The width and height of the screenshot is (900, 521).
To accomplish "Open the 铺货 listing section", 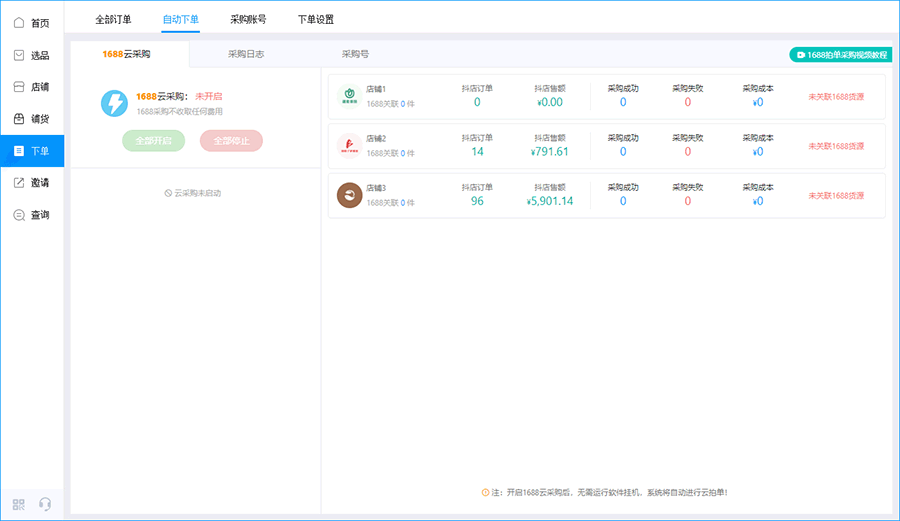I will 32,119.
